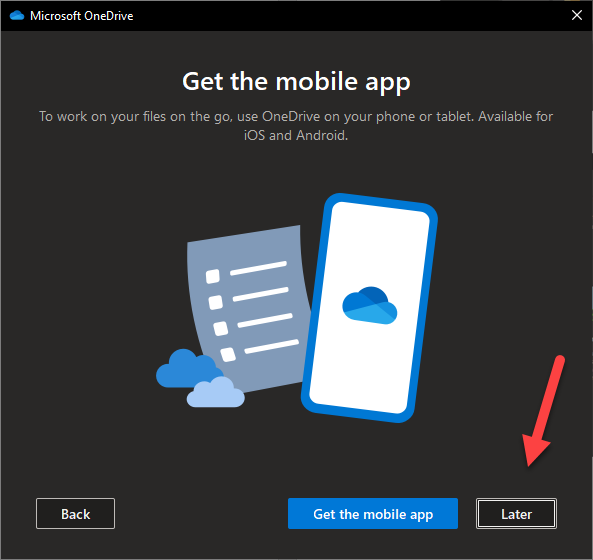Image resolution: width=593 pixels, height=560 pixels.
Task: Click the OneDrive cloud icon in title bar
Action: coord(17,16)
